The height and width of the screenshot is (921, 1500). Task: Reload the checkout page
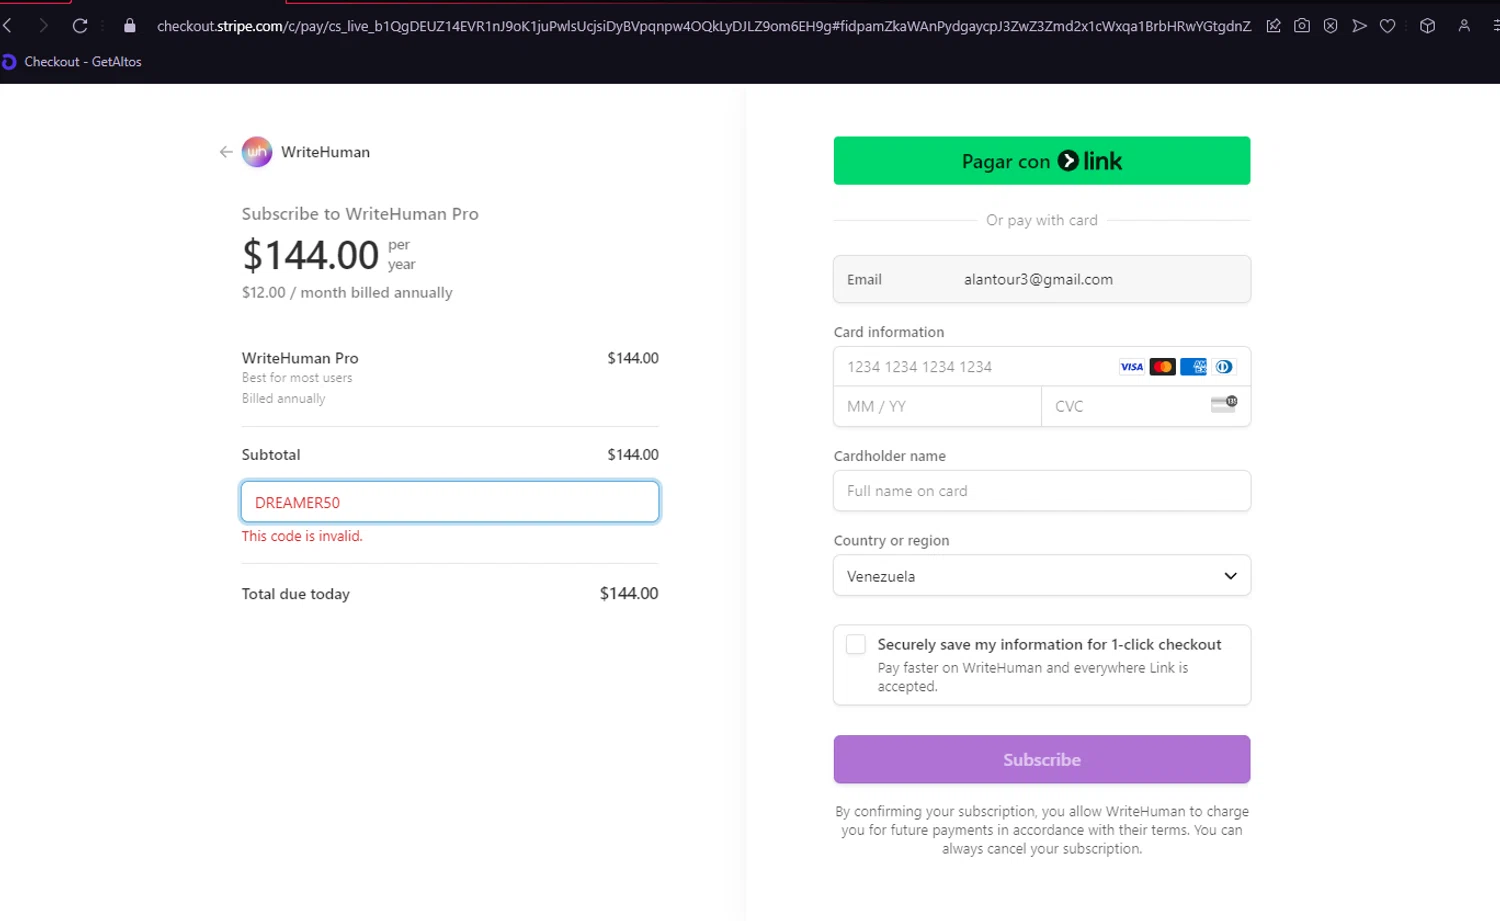[80, 26]
